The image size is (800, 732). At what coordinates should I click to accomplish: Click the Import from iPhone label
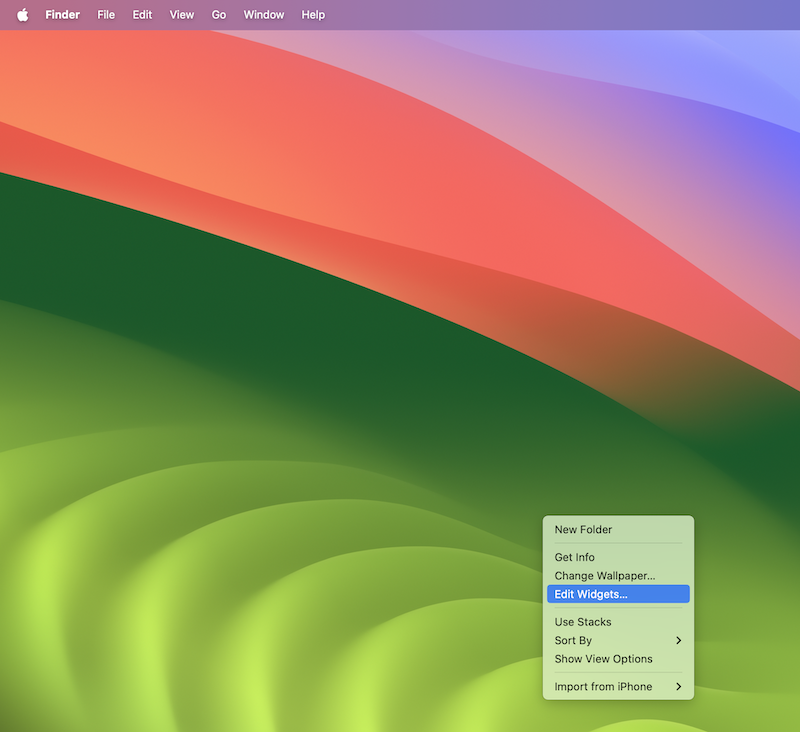tap(603, 687)
